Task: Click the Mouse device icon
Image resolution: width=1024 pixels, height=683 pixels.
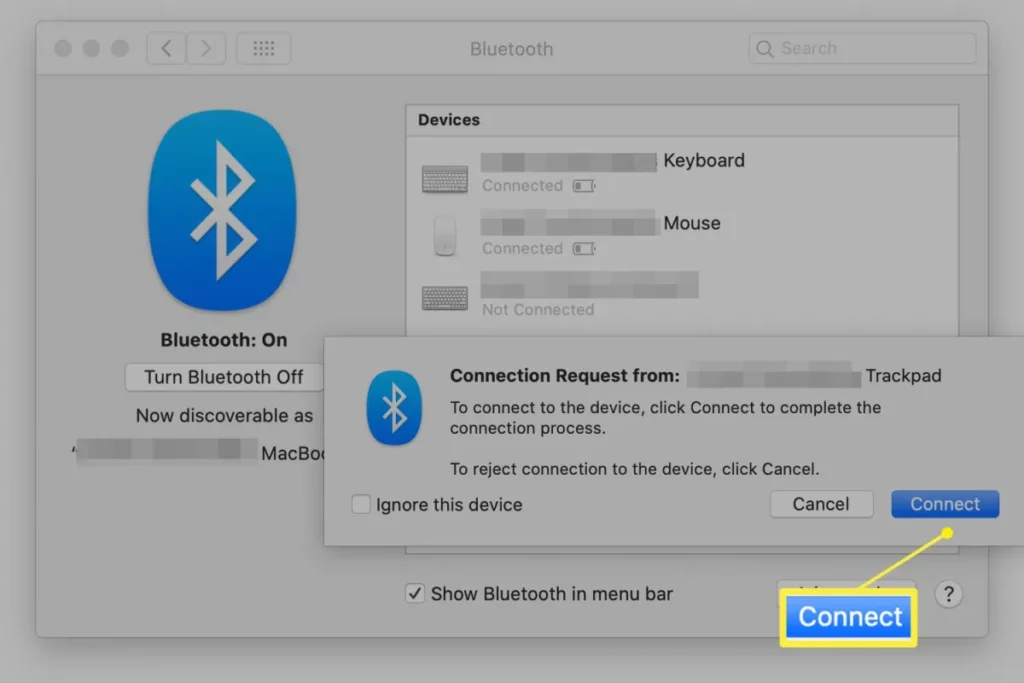Action: click(x=445, y=235)
